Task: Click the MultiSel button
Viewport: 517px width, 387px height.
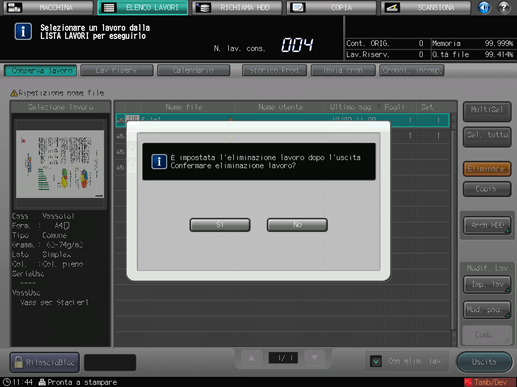Action: pyautogui.click(x=487, y=111)
